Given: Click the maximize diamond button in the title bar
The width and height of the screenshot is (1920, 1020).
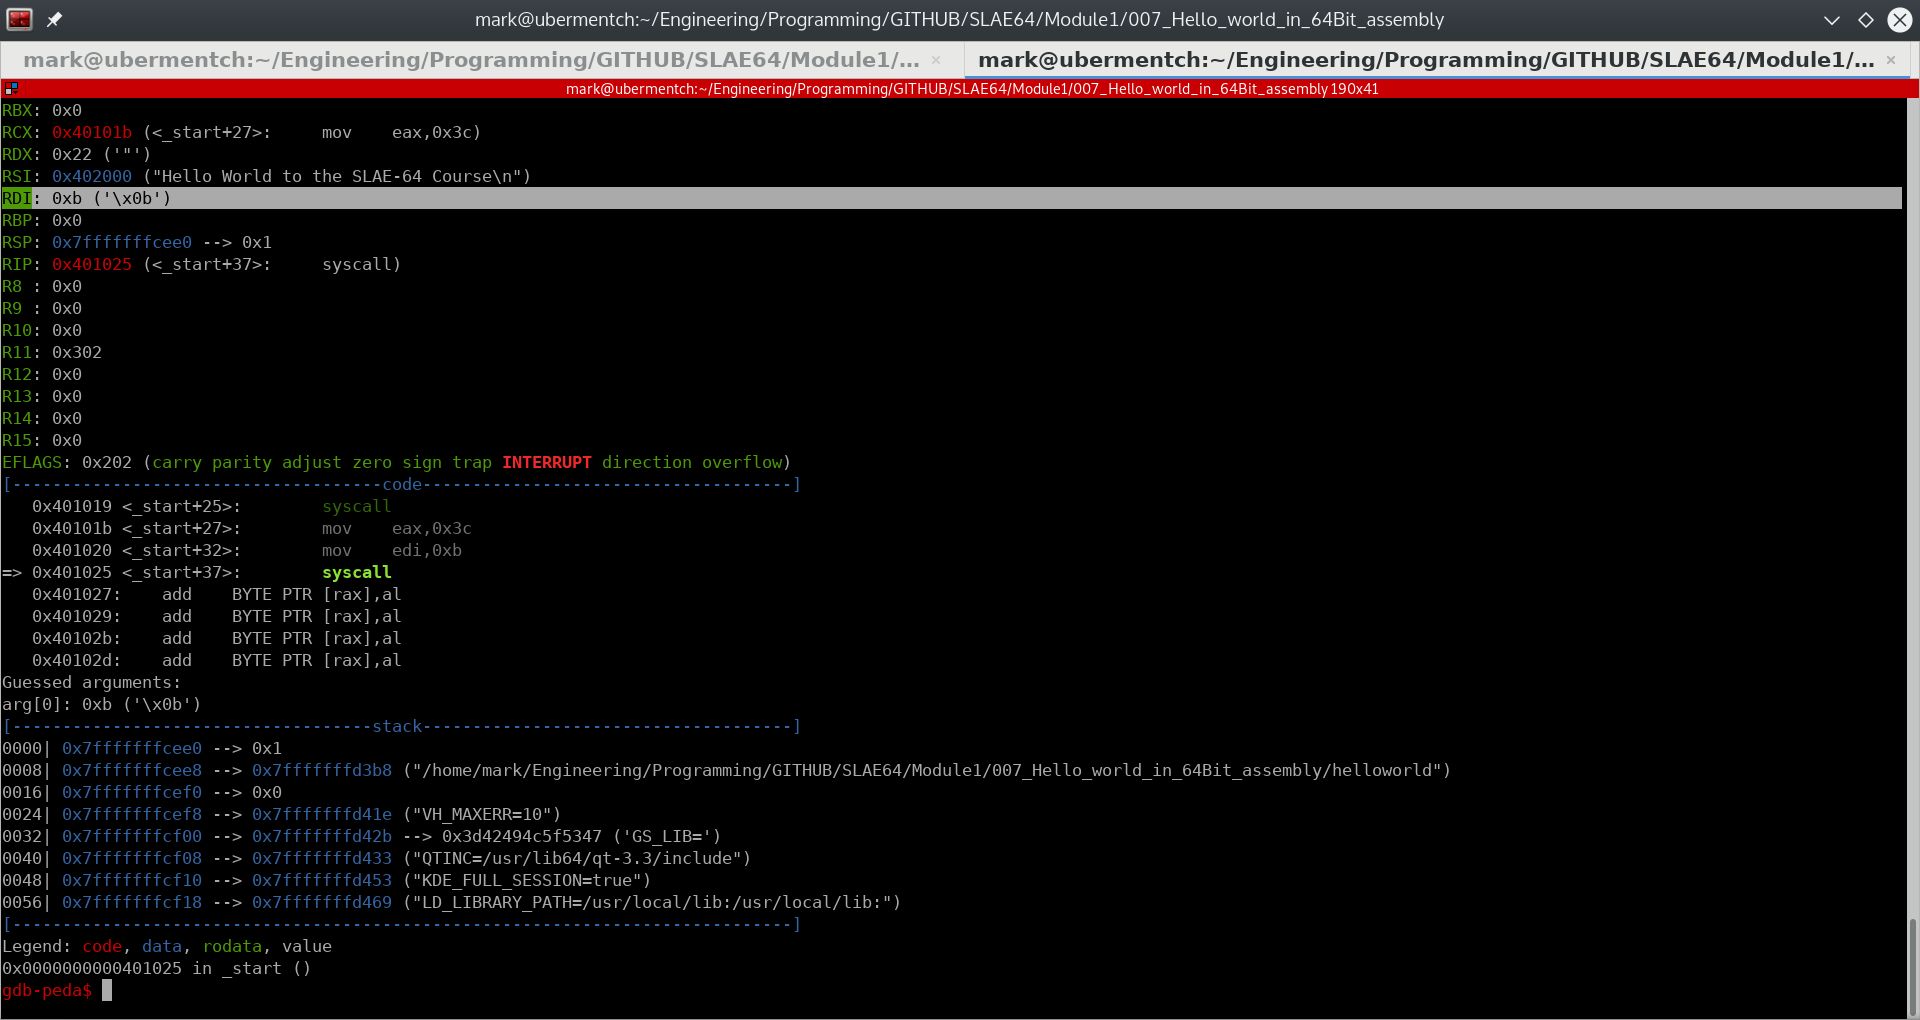Looking at the screenshot, I should click(x=1866, y=19).
